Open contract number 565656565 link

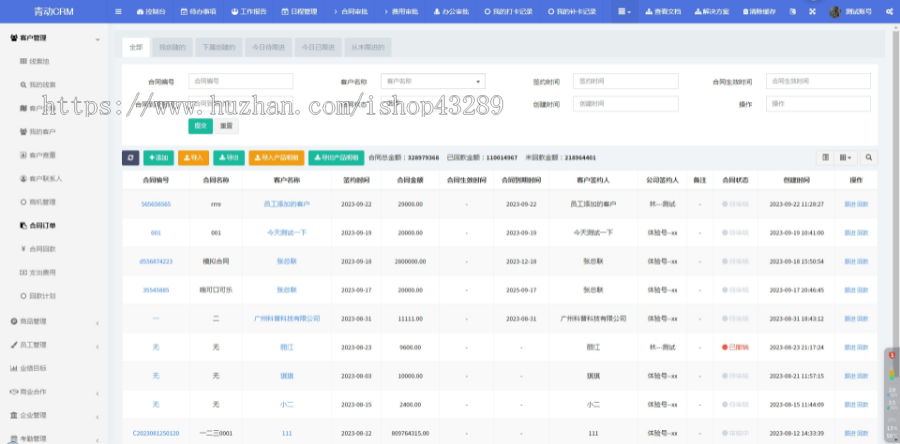[x=155, y=203]
